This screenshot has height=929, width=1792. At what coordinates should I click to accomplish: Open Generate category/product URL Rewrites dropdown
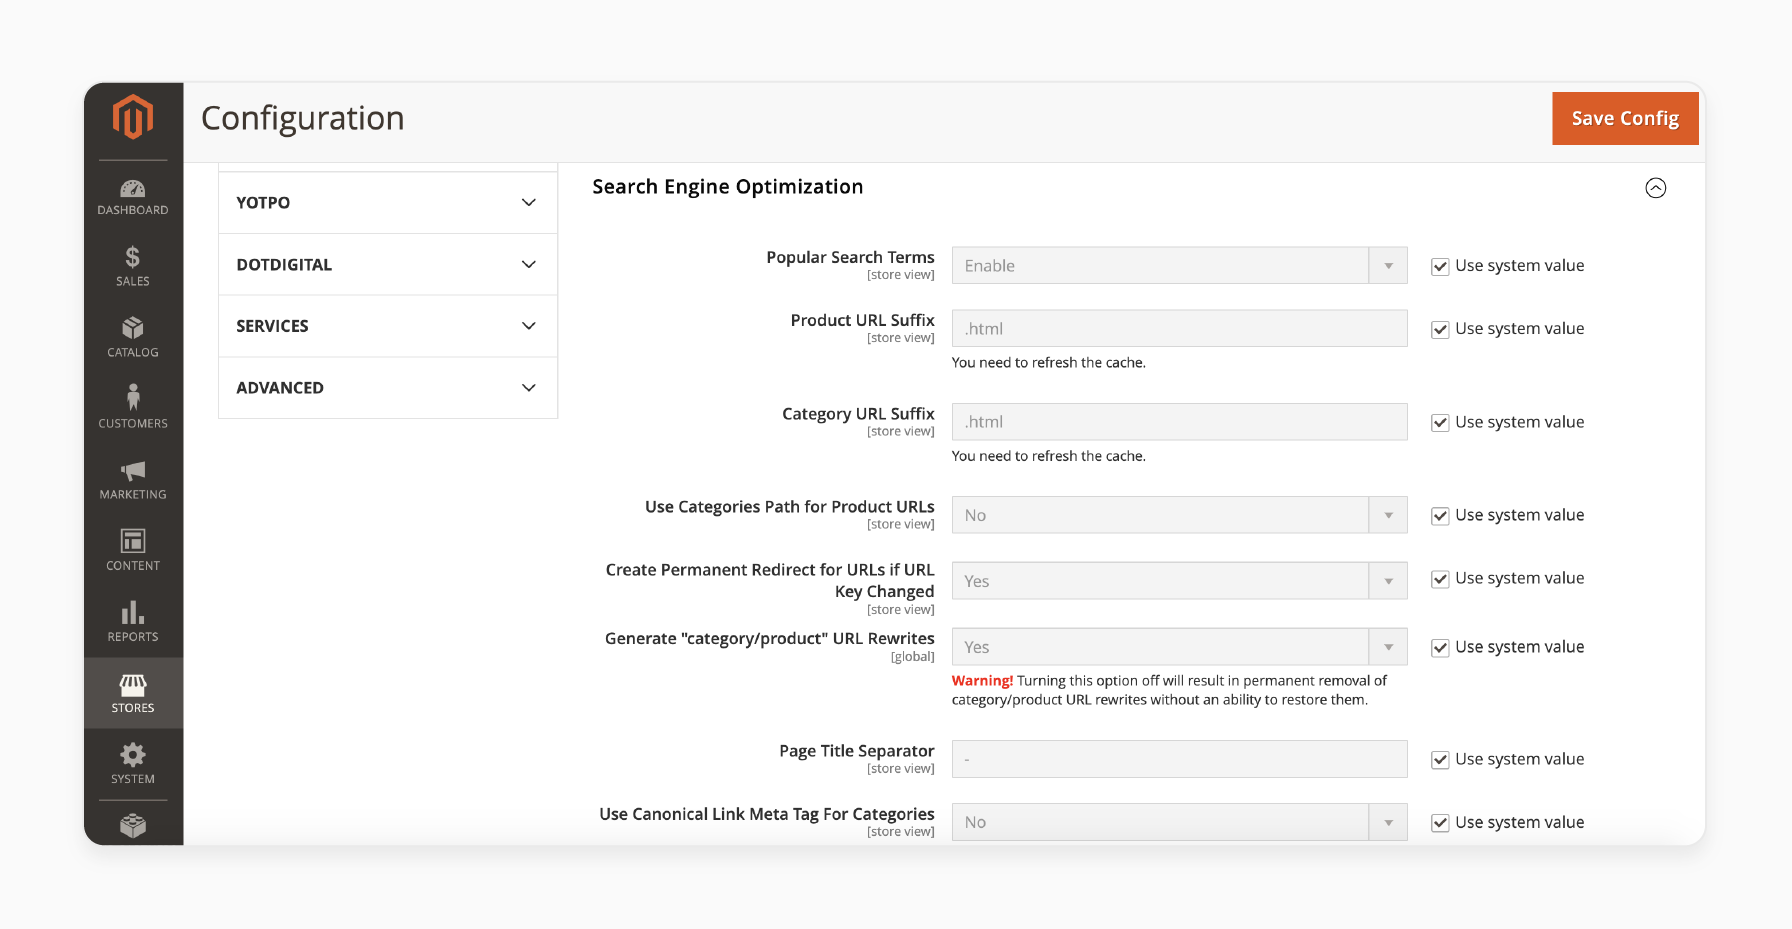point(1179,647)
